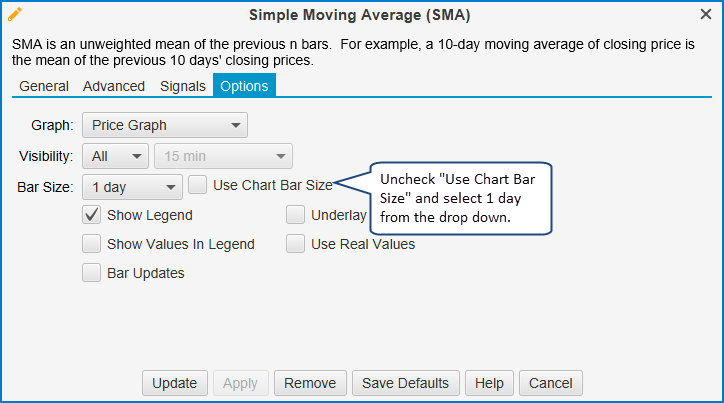
Task: Switch to the Signals tab
Action: tap(183, 86)
